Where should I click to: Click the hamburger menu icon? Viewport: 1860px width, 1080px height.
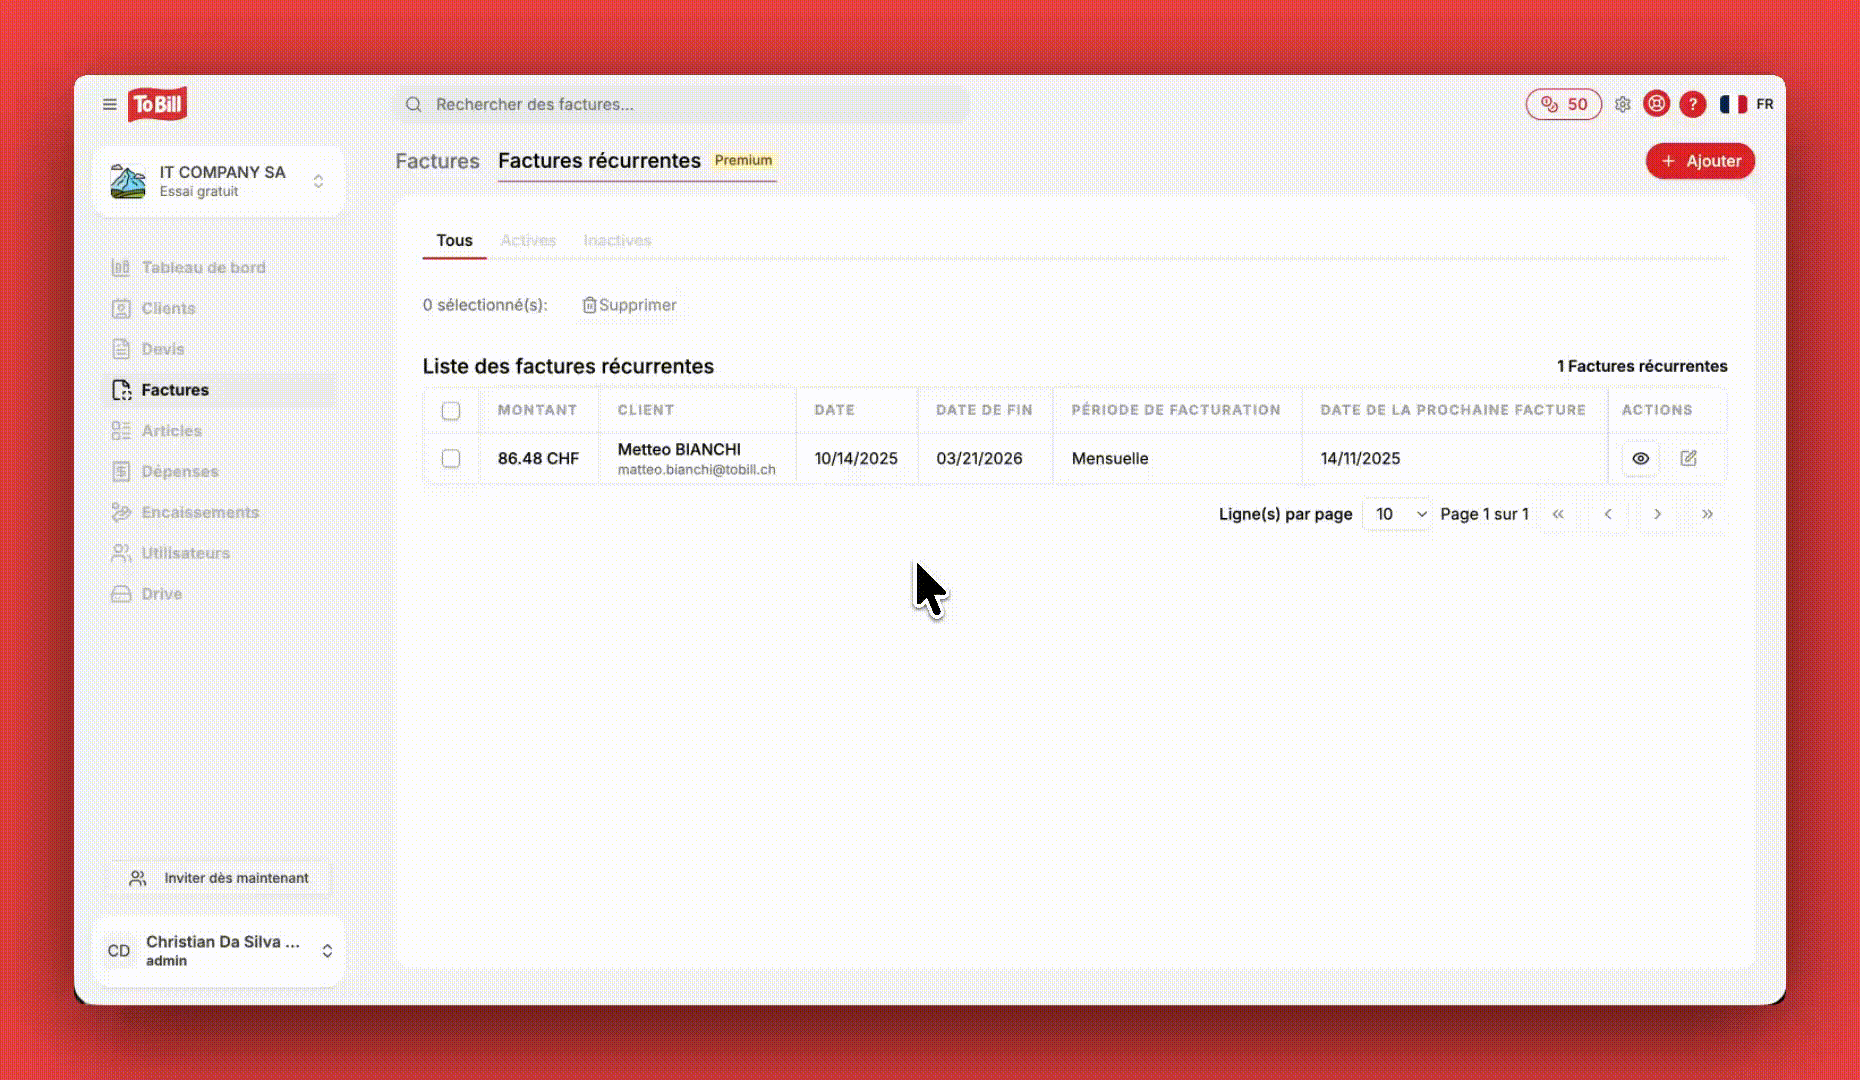click(110, 104)
